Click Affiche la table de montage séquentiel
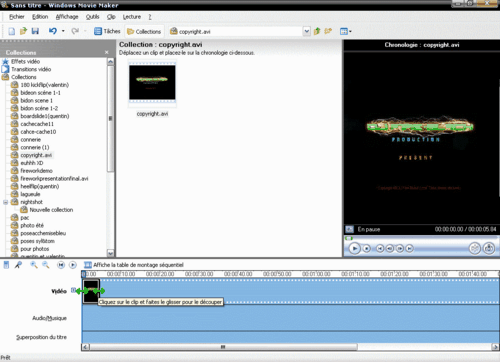 (x=134, y=265)
